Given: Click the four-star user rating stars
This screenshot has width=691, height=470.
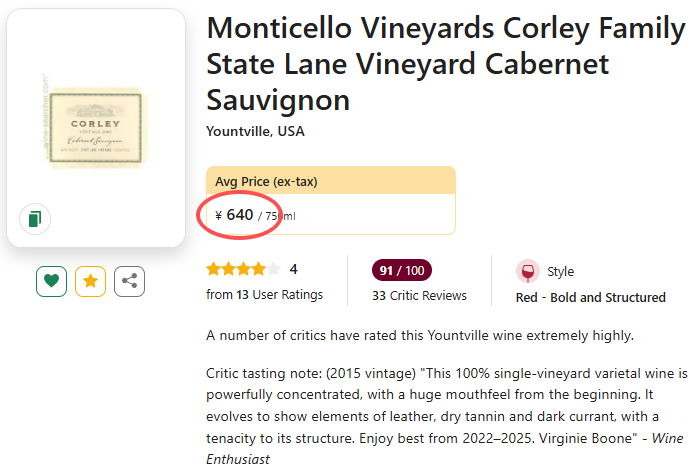Looking at the screenshot, I should pos(243,269).
